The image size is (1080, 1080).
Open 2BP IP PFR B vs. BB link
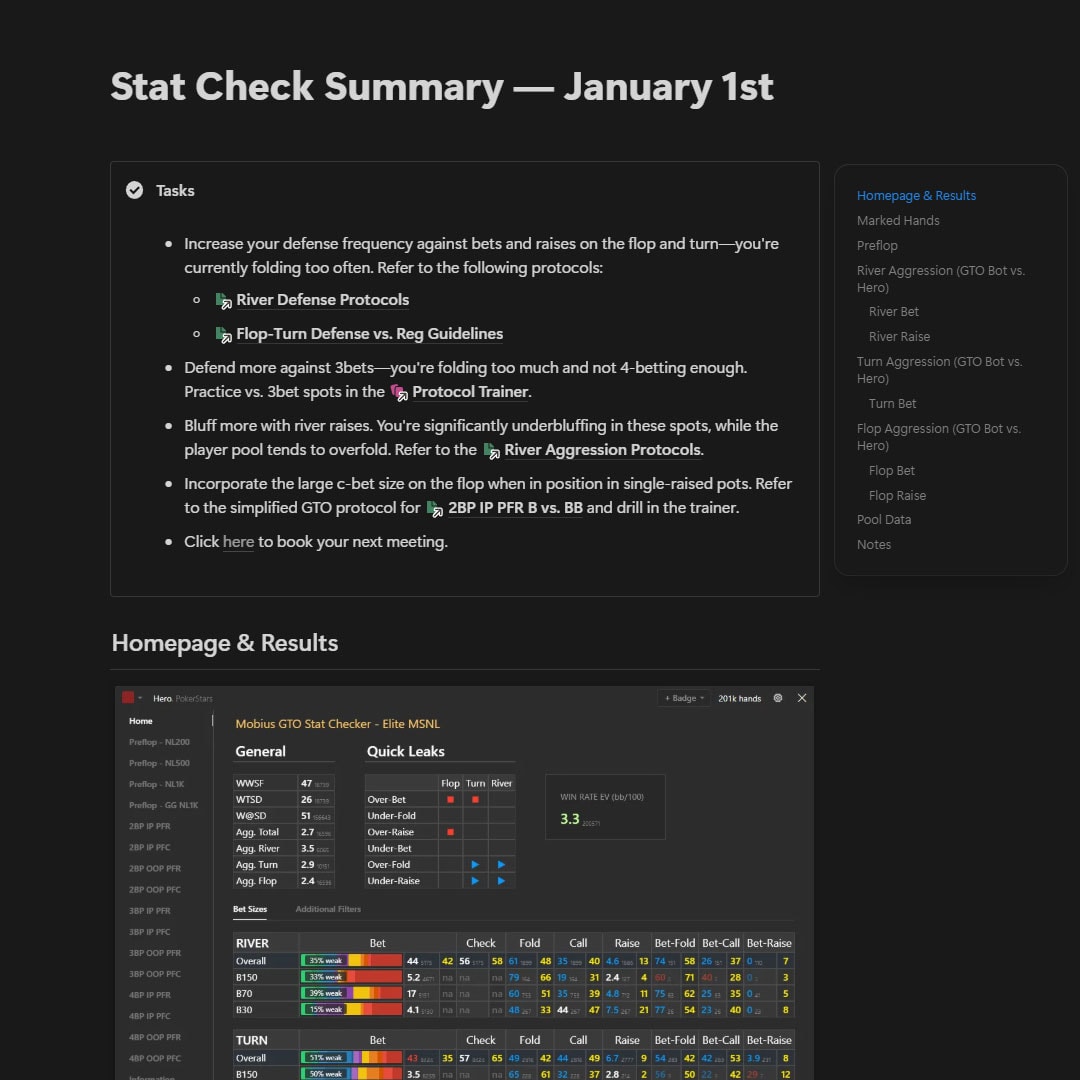click(x=515, y=508)
